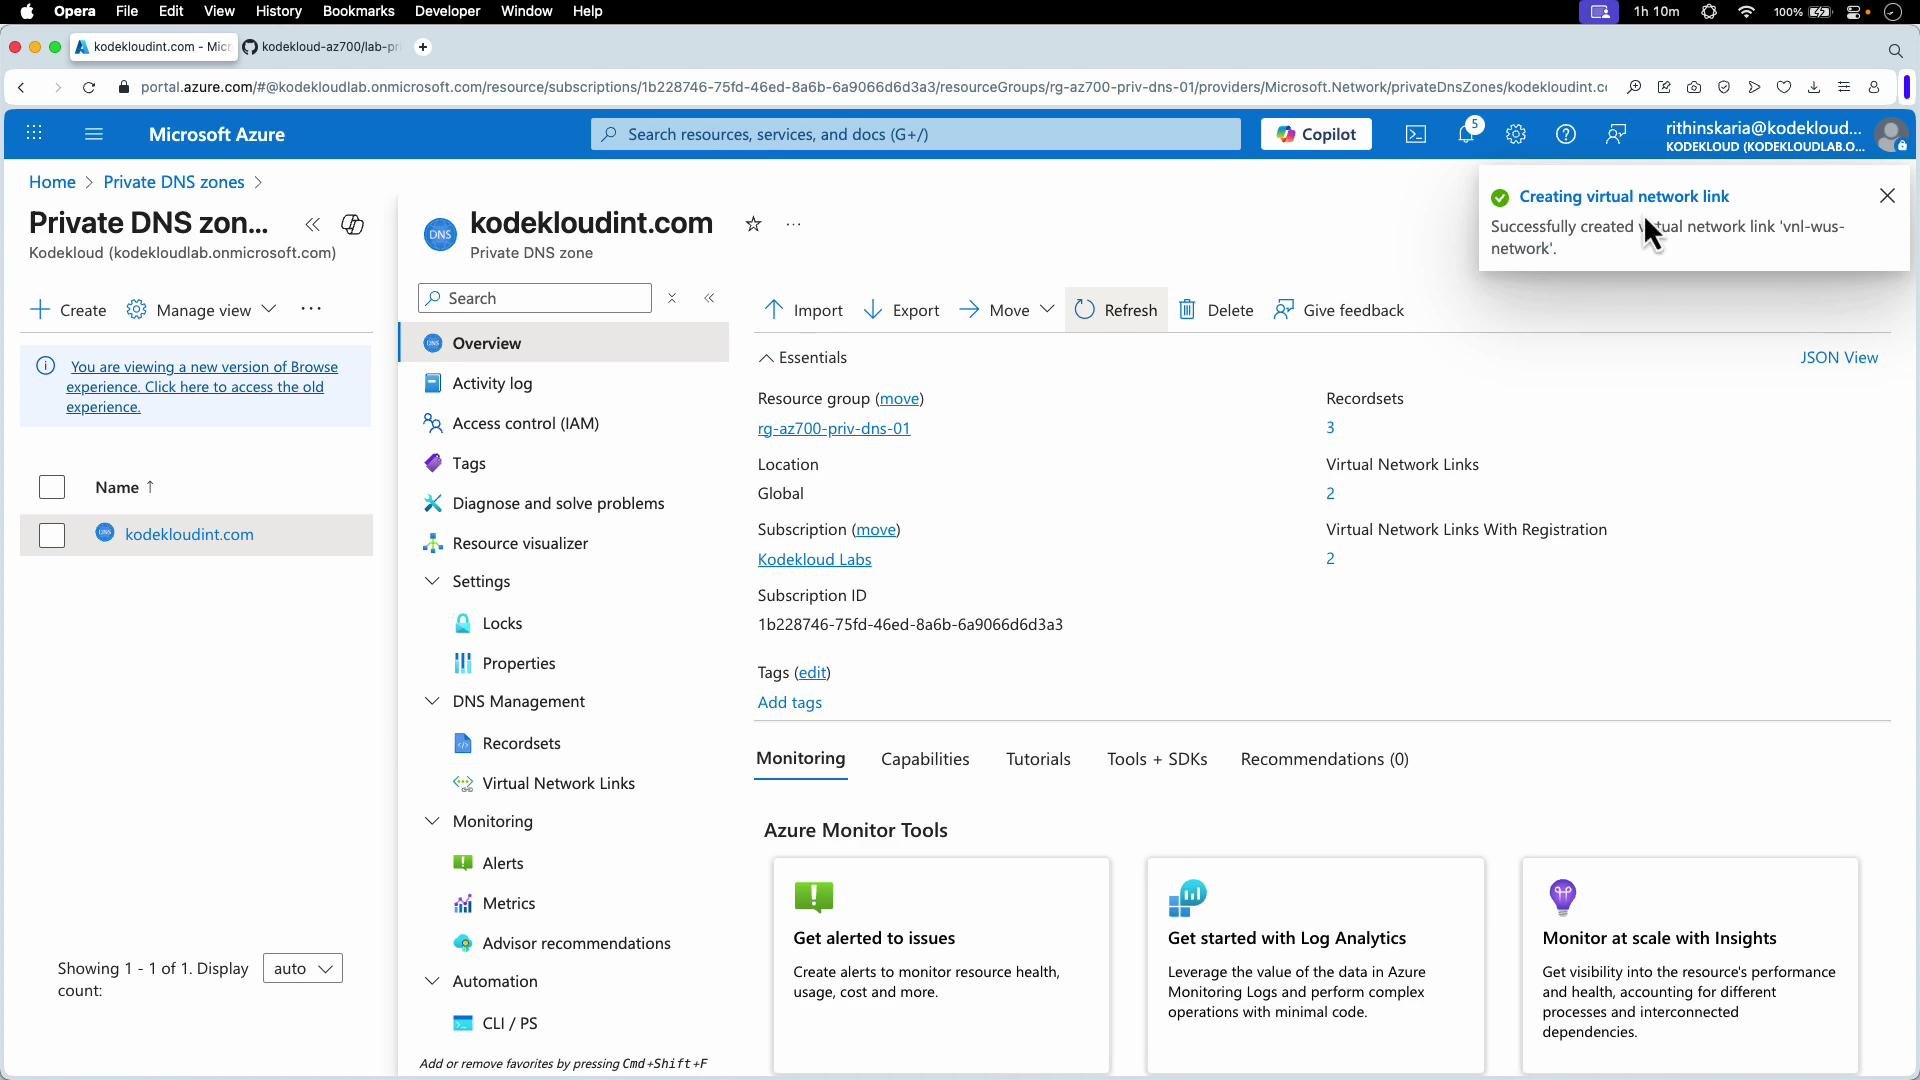Switch to the Tools + SDKs tab

[1157, 759]
